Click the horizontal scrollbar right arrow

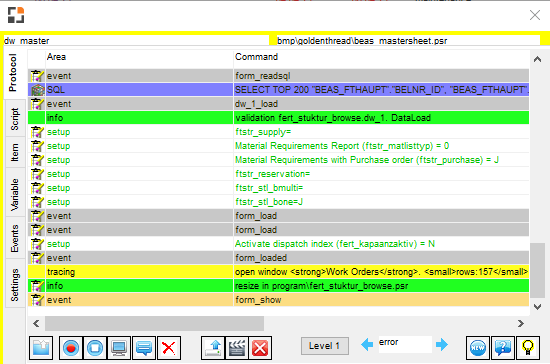pyautogui.click(x=521, y=323)
